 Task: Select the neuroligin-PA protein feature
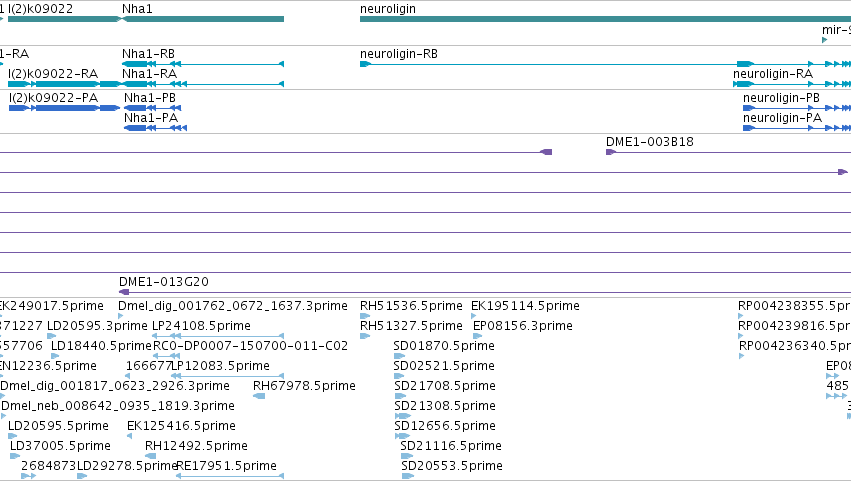point(797,128)
